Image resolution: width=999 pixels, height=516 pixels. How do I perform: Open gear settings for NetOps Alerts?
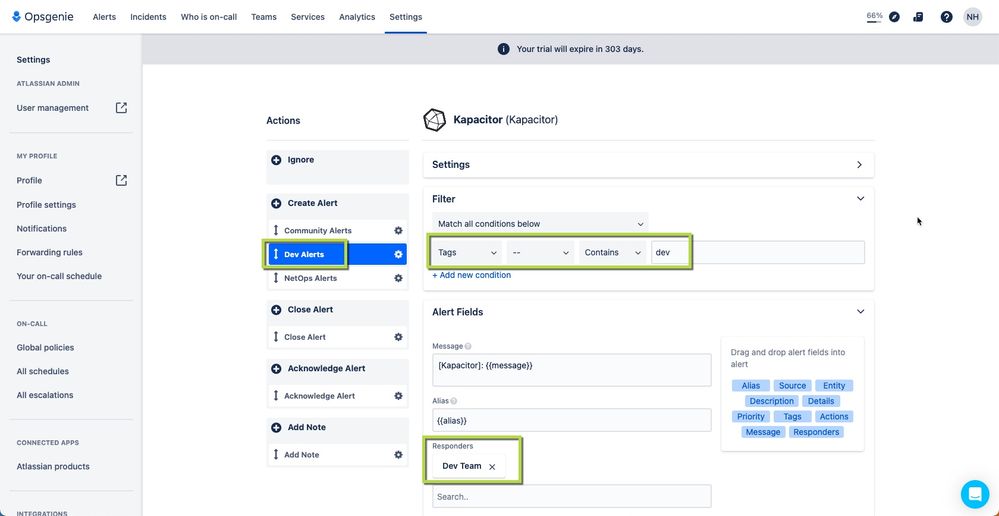(x=398, y=278)
